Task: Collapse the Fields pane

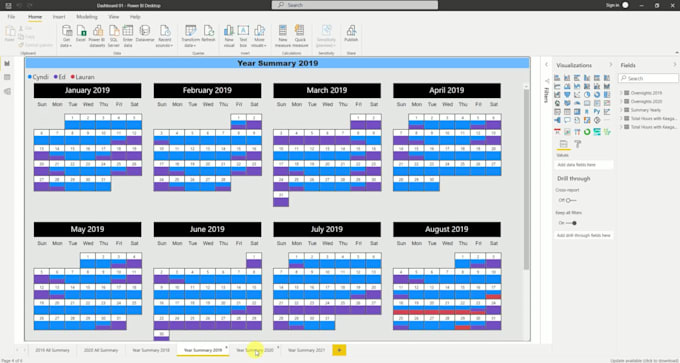Action: (x=675, y=65)
